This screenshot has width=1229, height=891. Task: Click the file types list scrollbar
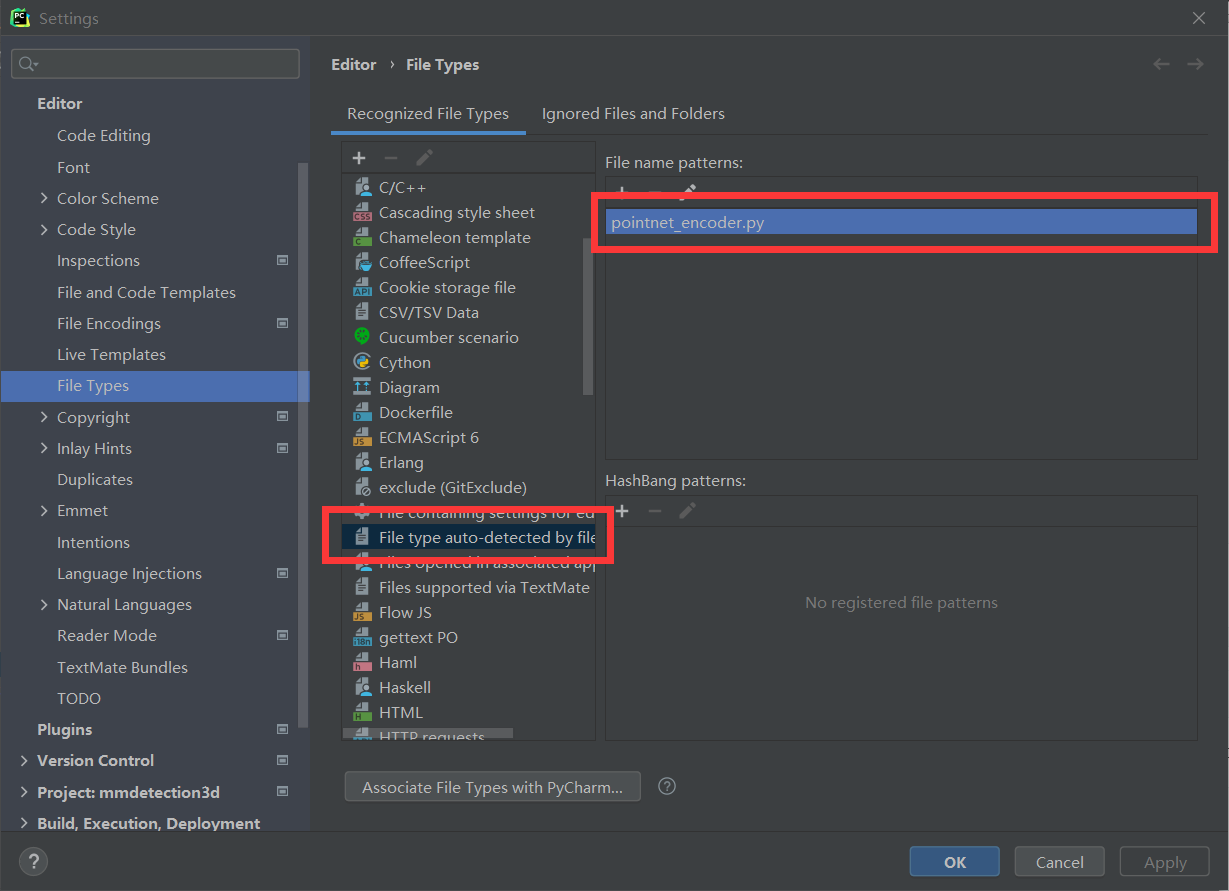[x=588, y=317]
